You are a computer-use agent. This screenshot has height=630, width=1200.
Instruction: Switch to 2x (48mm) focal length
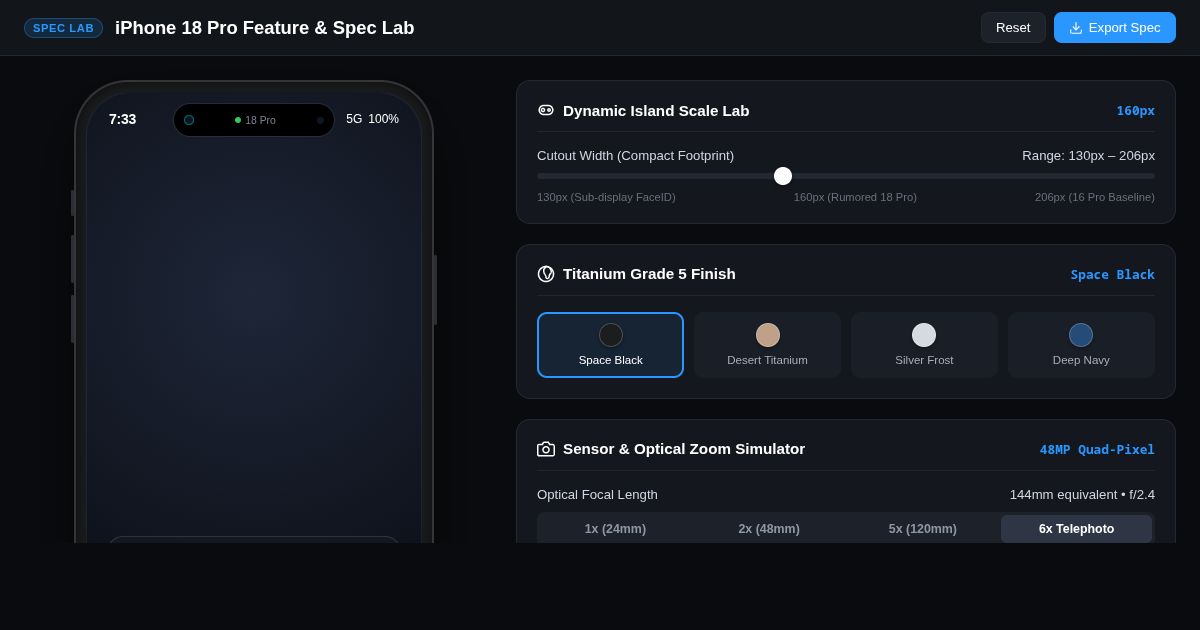point(769,529)
